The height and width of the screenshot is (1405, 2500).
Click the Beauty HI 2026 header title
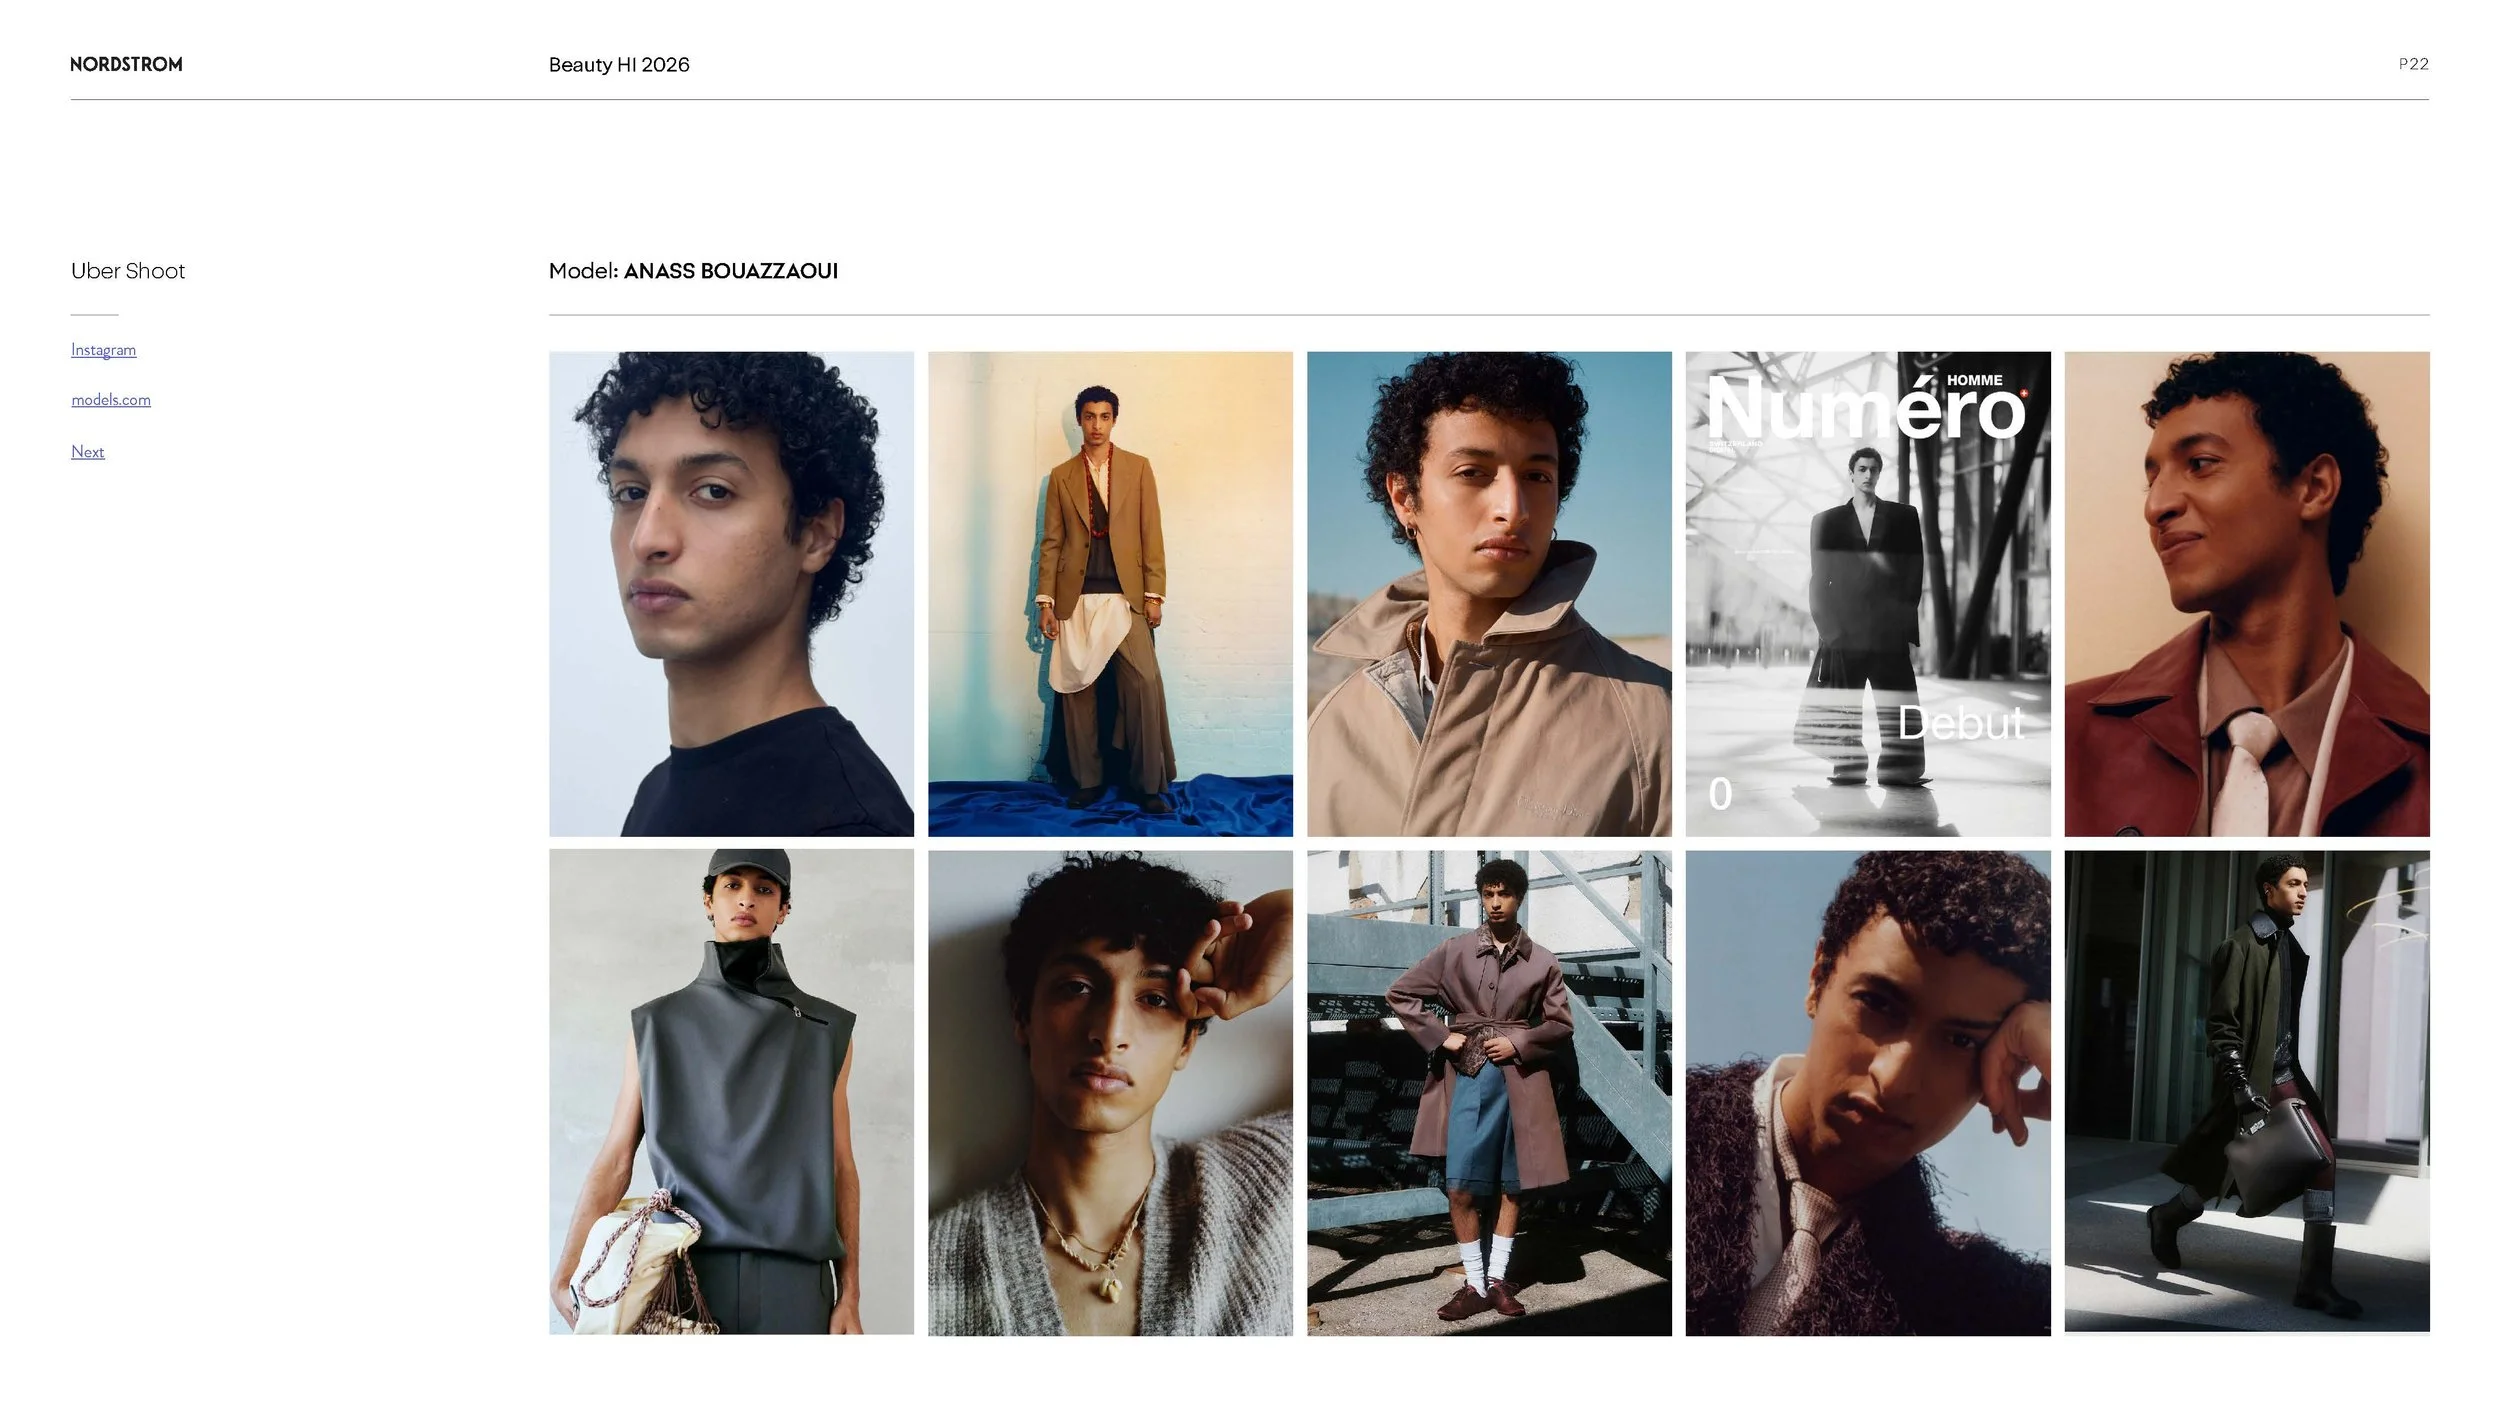click(619, 64)
